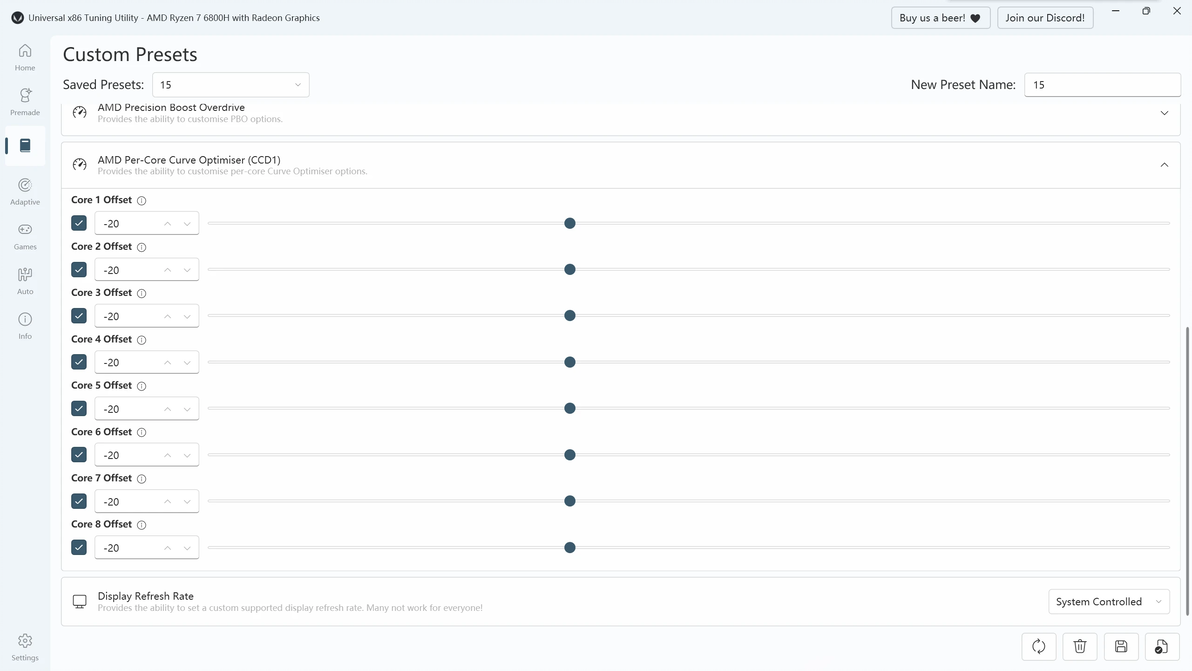1192x671 pixels.
Task: Click the delete preset trash icon
Action: pos(1079,647)
